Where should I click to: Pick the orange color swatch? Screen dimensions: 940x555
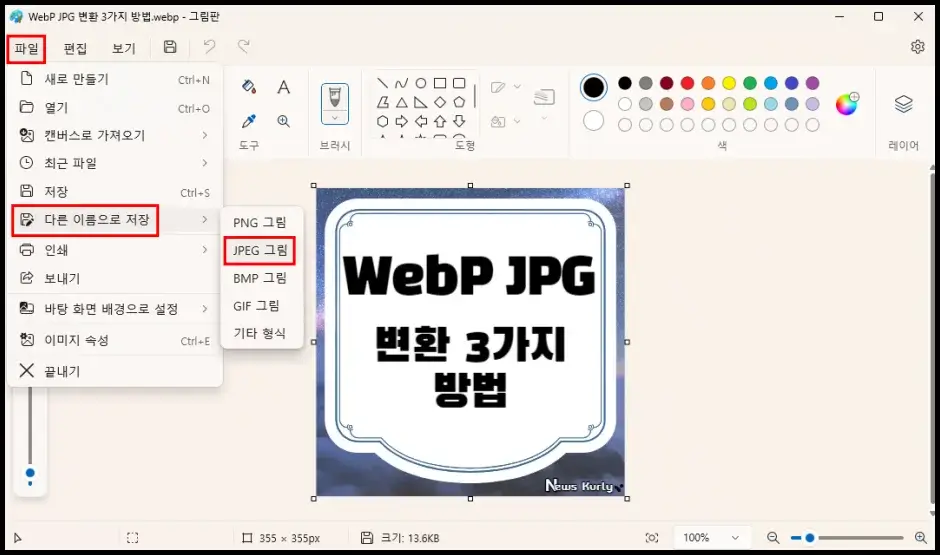pos(708,83)
